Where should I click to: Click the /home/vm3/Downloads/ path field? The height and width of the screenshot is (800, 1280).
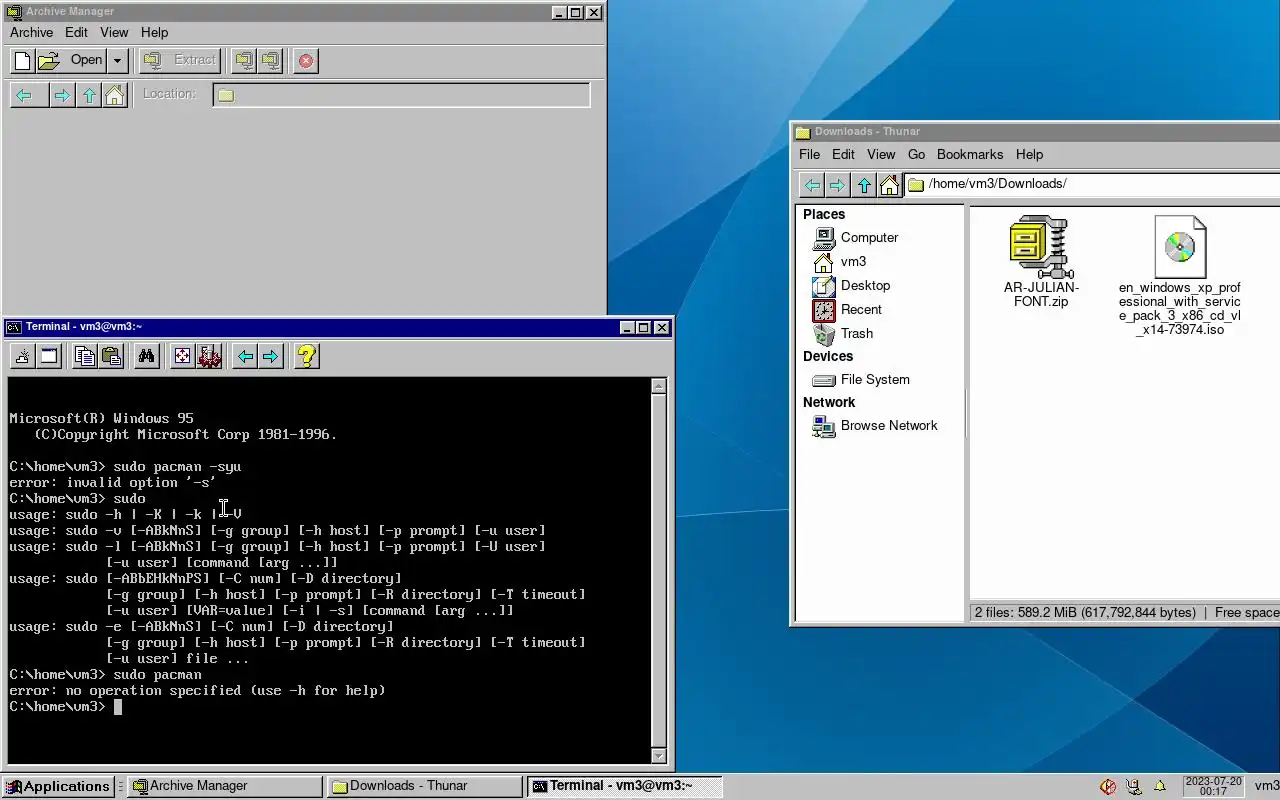click(x=1092, y=184)
